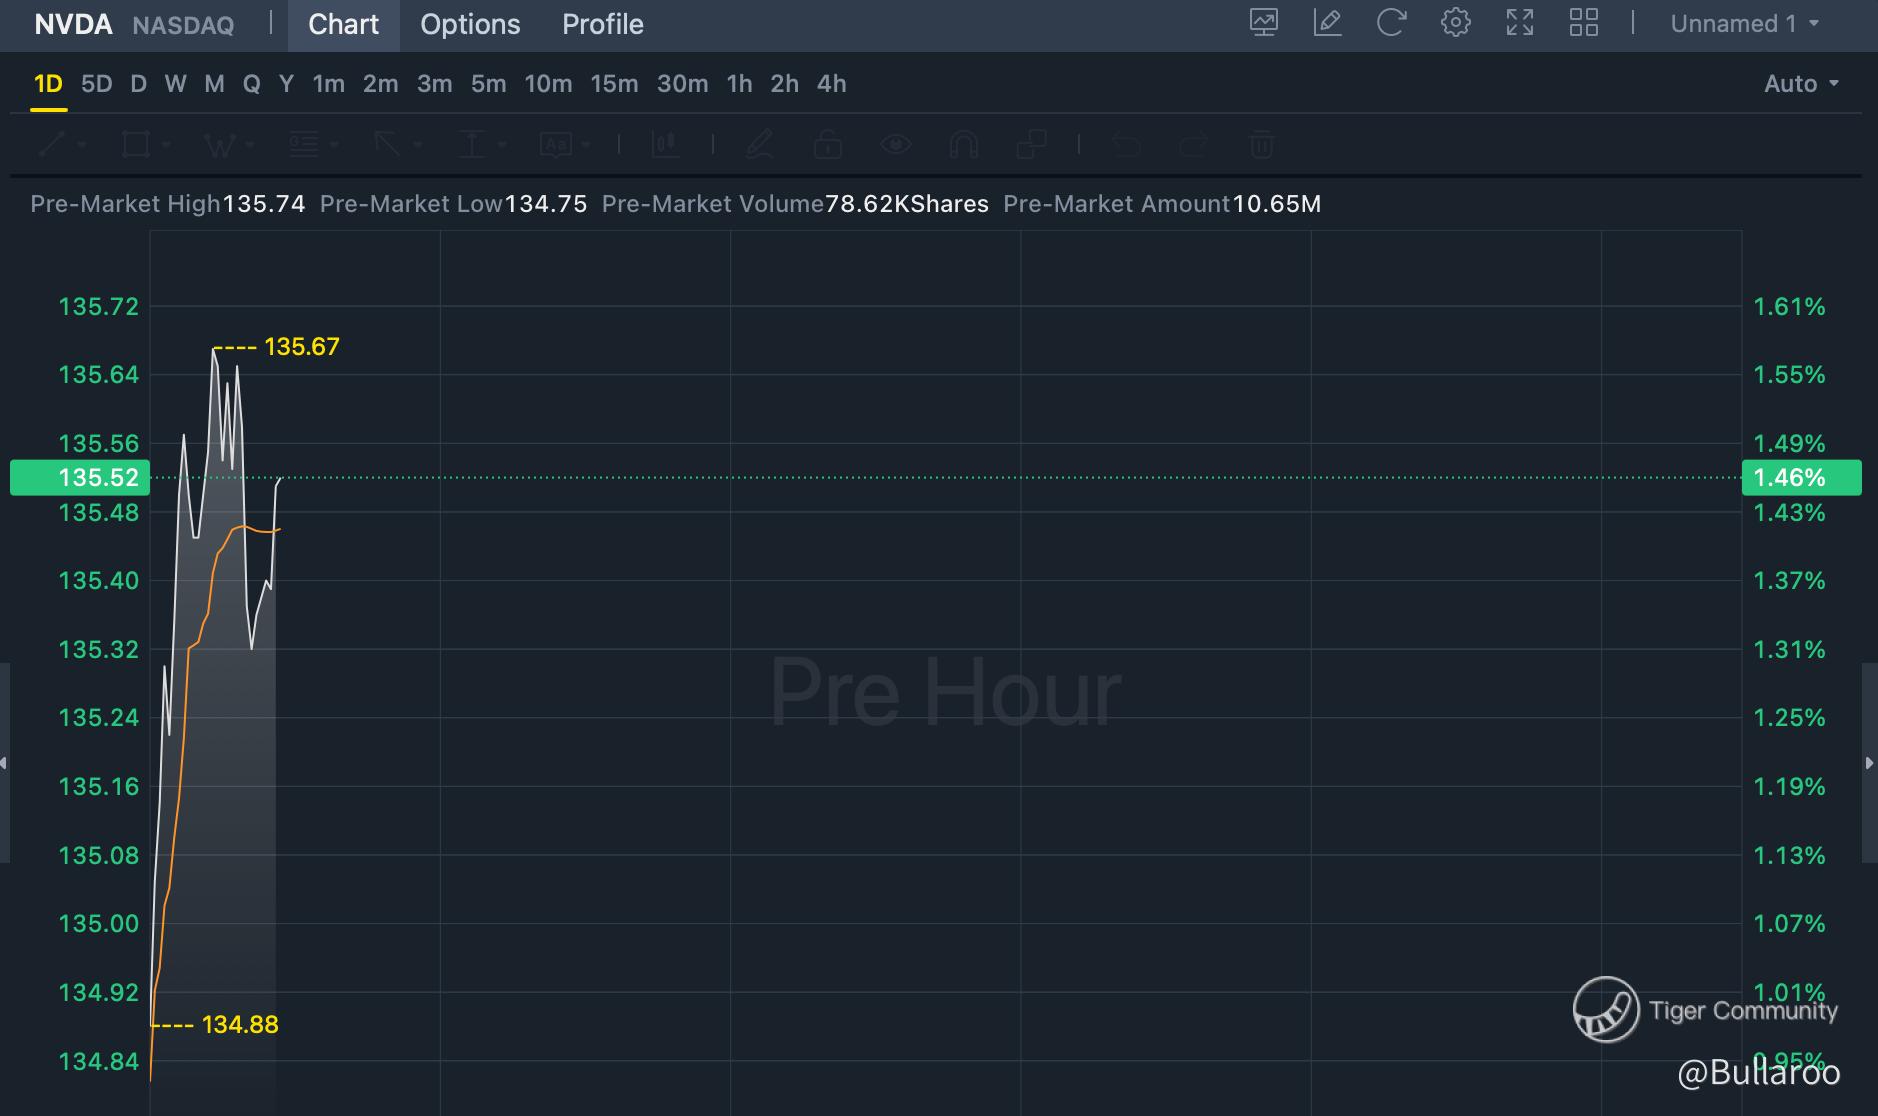The height and width of the screenshot is (1116, 1878).
Task: Click the copy drawings icon
Action: pyautogui.click(x=1031, y=145)
